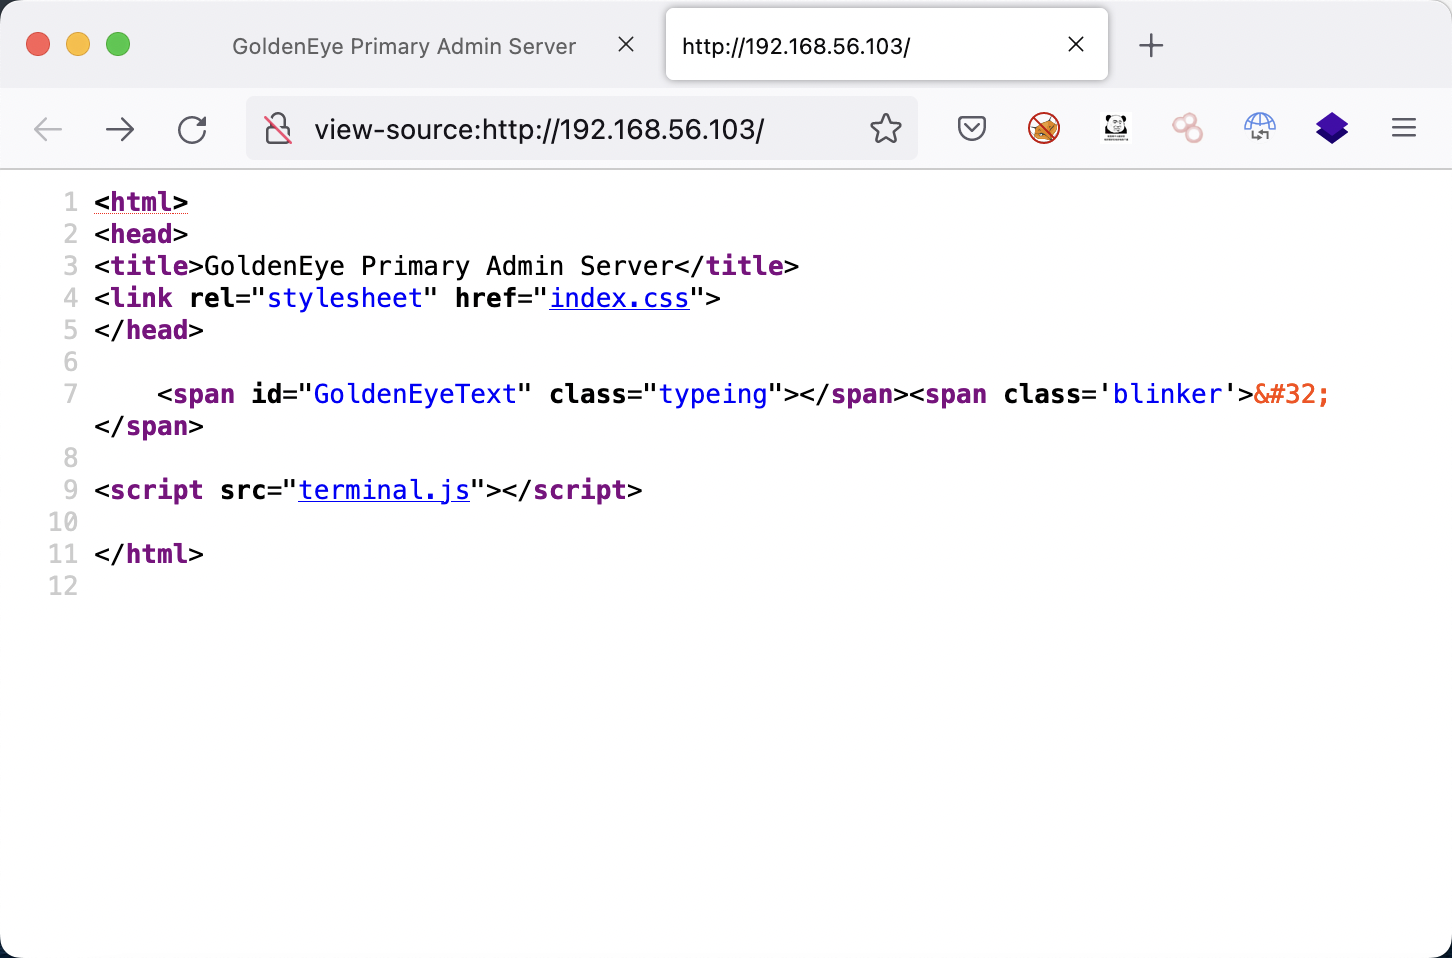
Task: Open a new tab with plus button
Action: tap(1151, 45)
